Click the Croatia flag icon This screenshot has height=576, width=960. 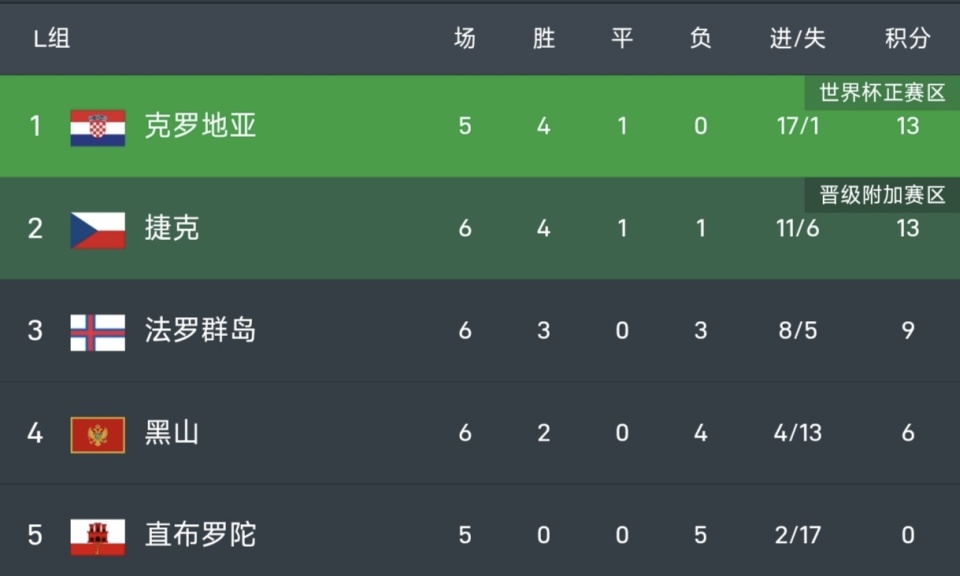[x=98, y=127]
